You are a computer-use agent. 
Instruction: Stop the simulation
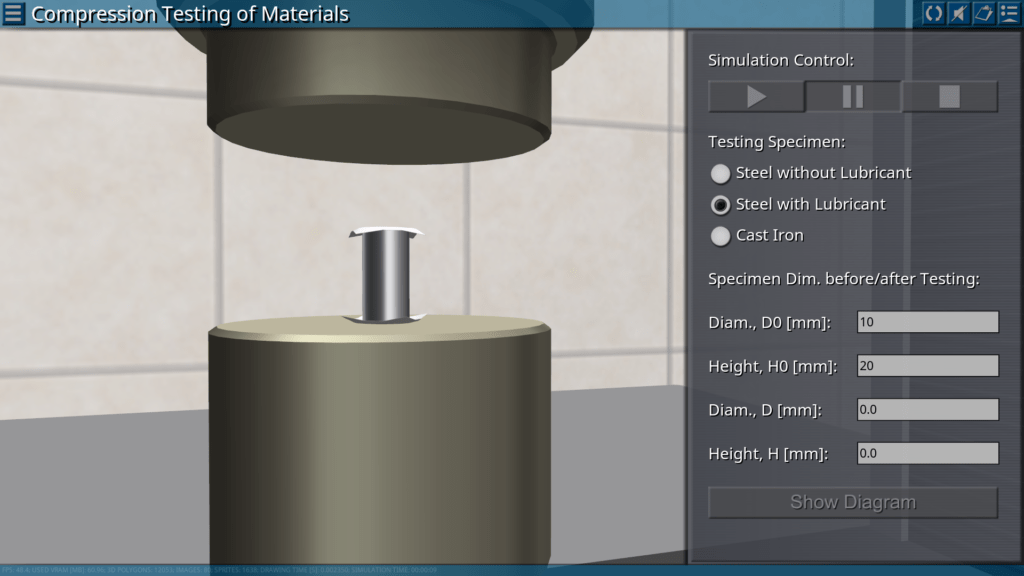tap(949, 97)
